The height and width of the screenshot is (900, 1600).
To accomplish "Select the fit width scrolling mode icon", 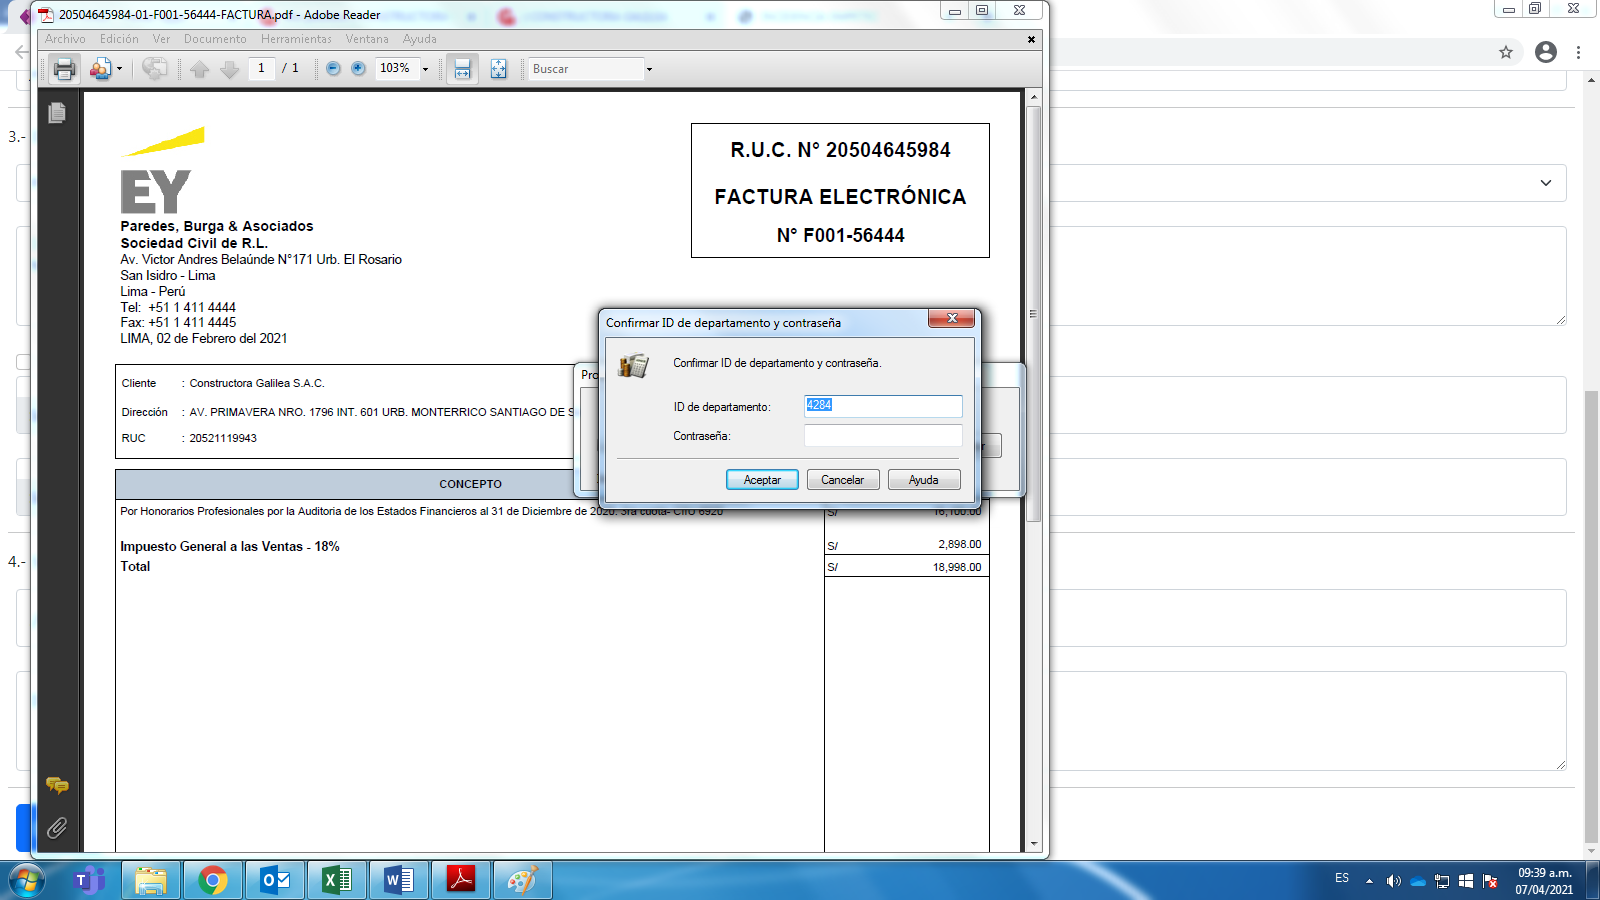I will point(462,69).
